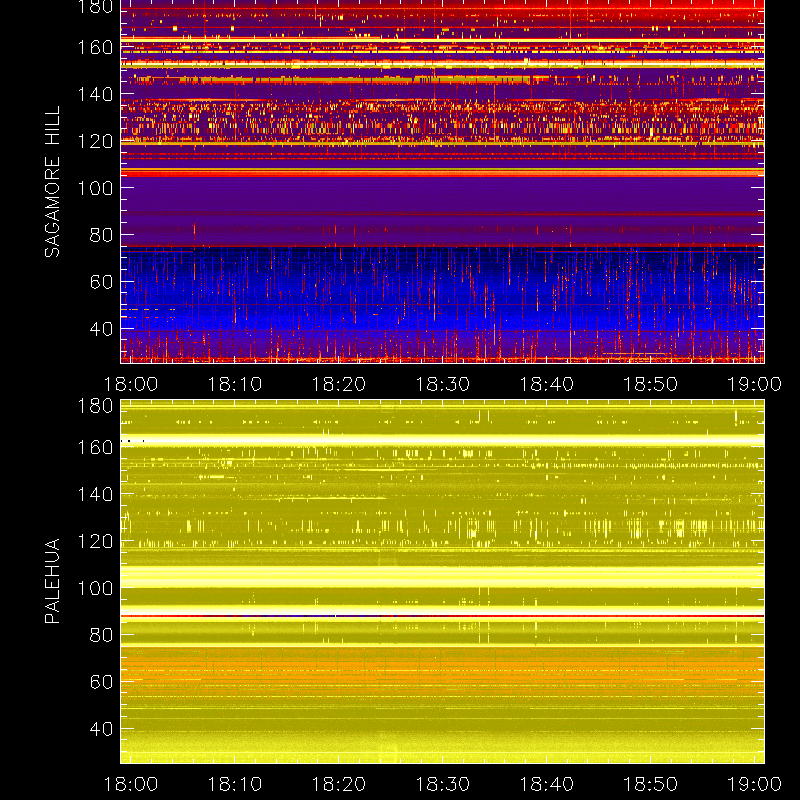Pick the 60 tick label on Sagamore Hill axis
Viewport: 800px width, 800px height.
(x=101, y=282)
